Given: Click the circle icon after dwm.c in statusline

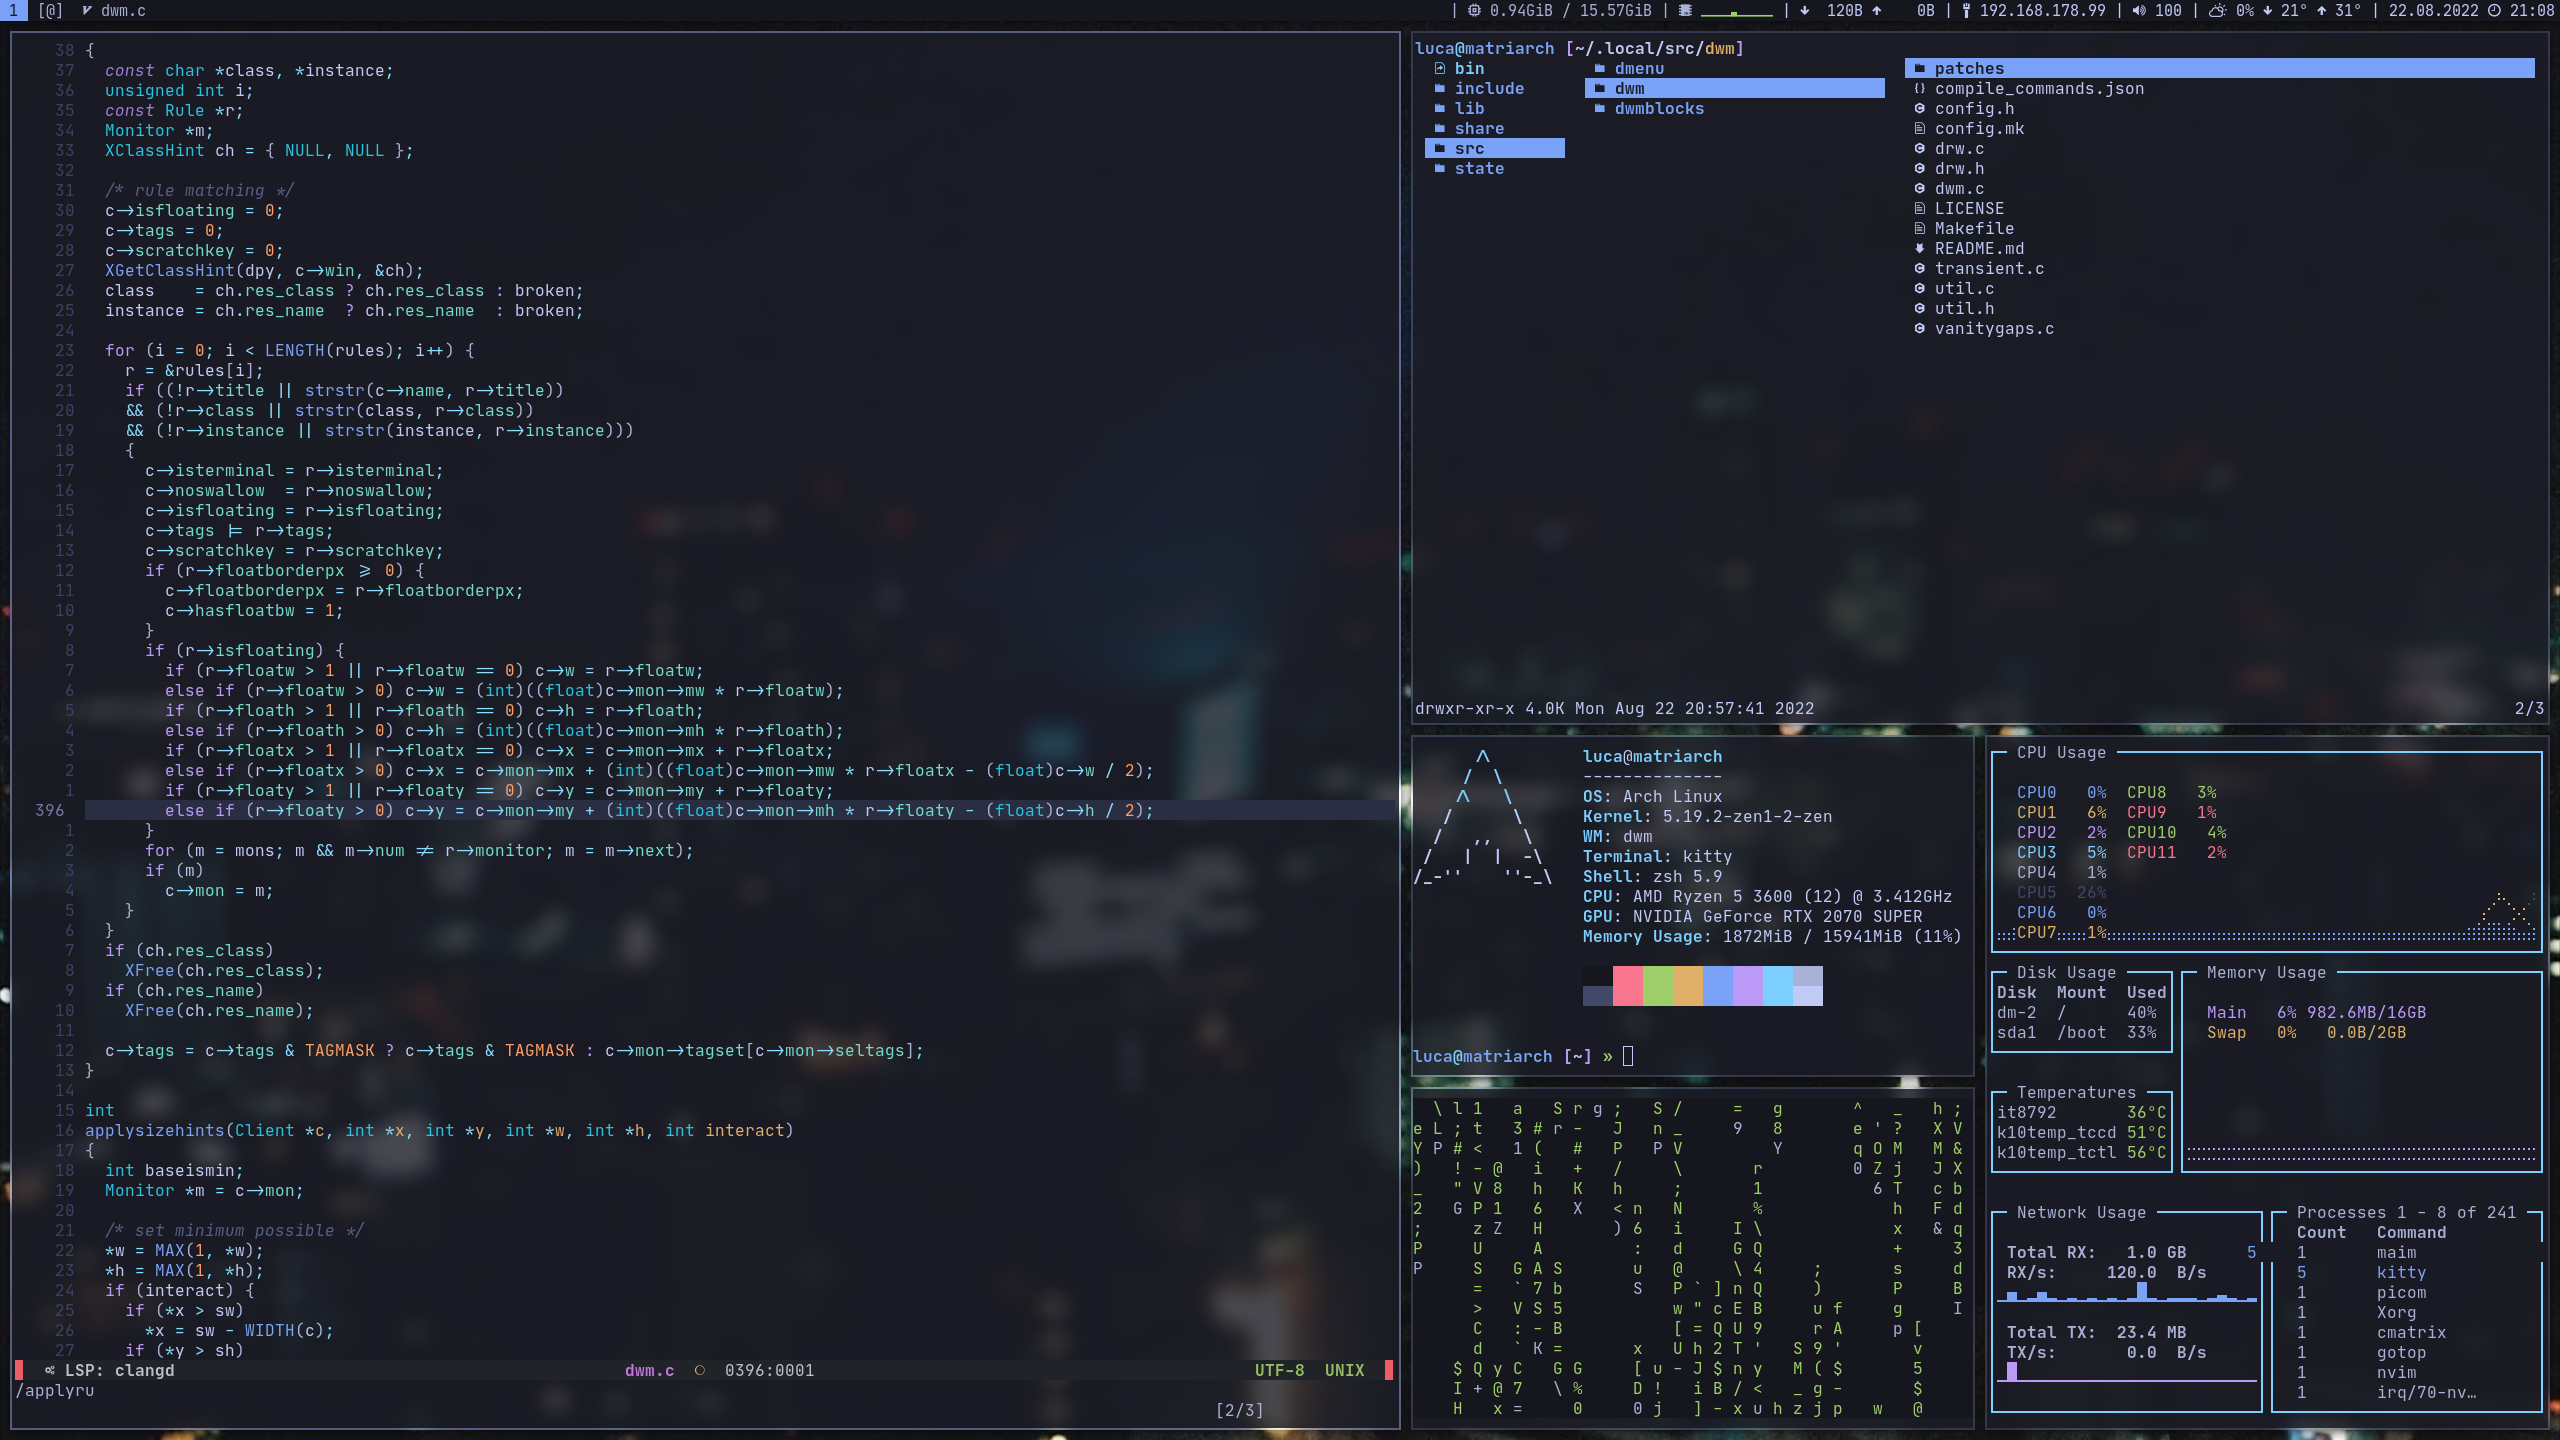Looking at the screenshot, I should coord(700,1370).
